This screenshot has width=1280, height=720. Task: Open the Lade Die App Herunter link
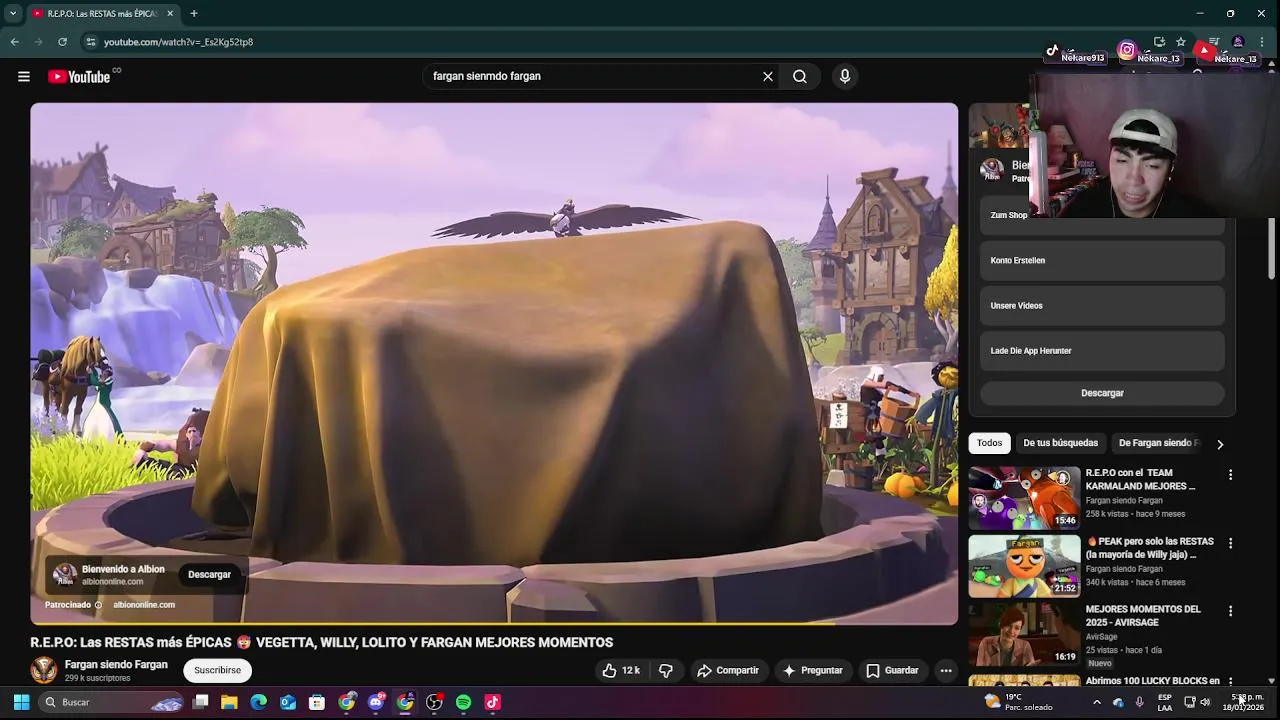1102,351
